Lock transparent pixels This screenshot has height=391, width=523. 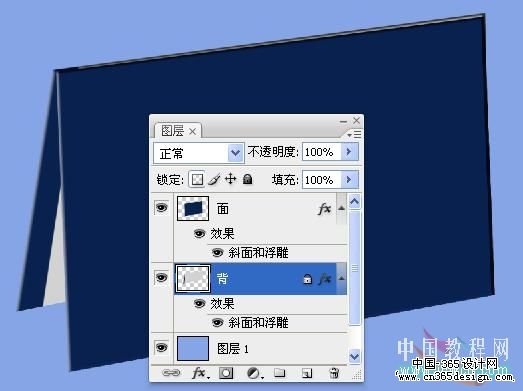coord(197,179)
